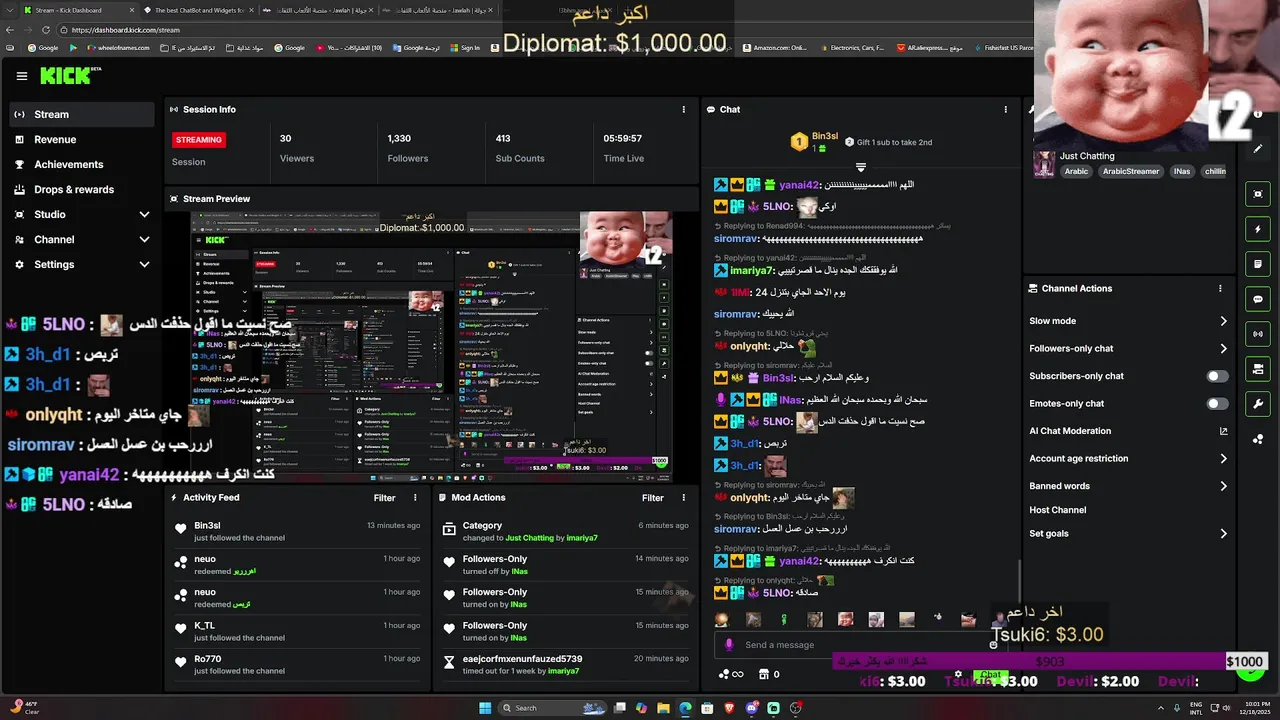Select Stream in left sidebar
The width and height of the screenshot is (1280, 720).
[x=82, y=114]
